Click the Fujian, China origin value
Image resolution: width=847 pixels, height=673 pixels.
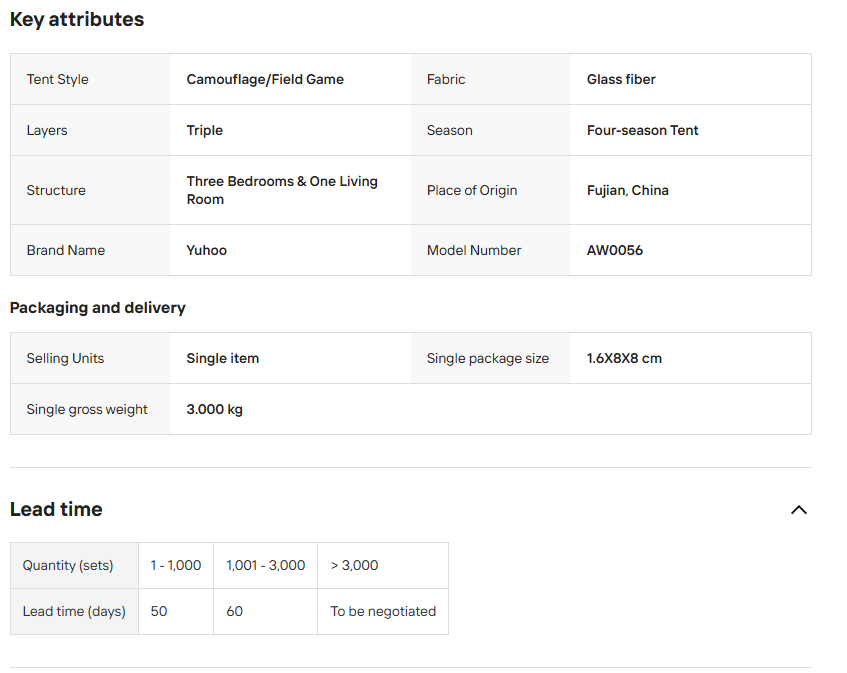[x=627, y=191]
